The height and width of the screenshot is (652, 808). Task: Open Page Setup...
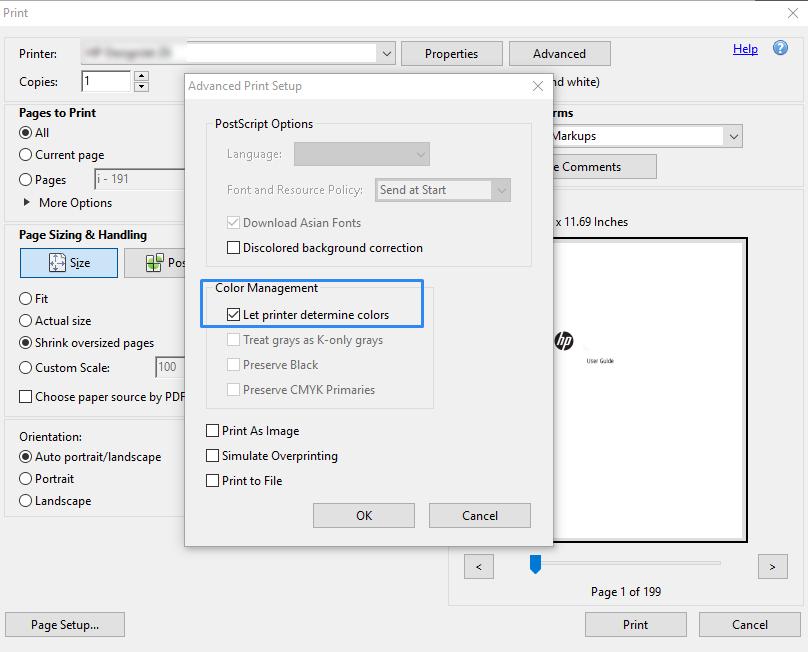pyautogui.click(x=65, y=625)
